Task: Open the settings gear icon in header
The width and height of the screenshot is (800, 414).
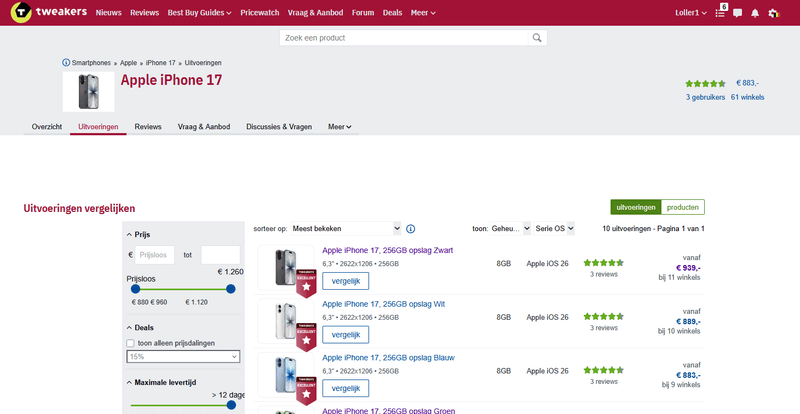Action: click(774, 13)
